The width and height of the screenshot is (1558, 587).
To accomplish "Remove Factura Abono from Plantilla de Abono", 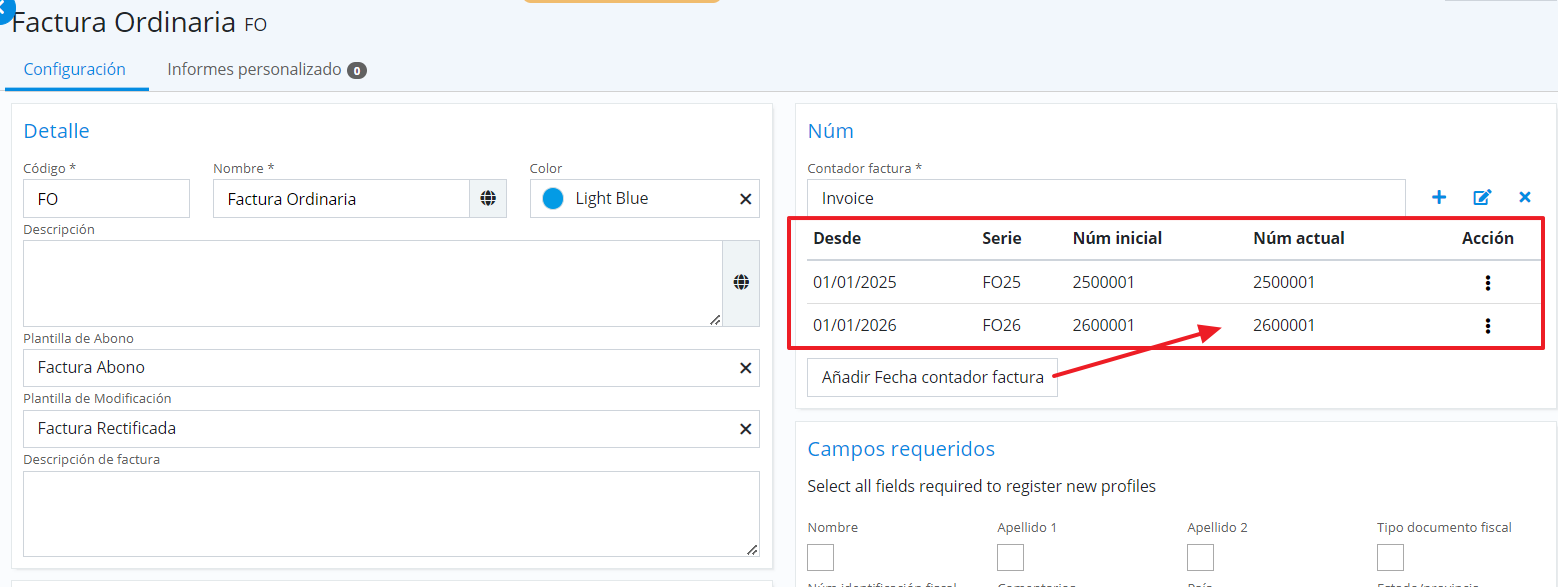I will point(745,368).
